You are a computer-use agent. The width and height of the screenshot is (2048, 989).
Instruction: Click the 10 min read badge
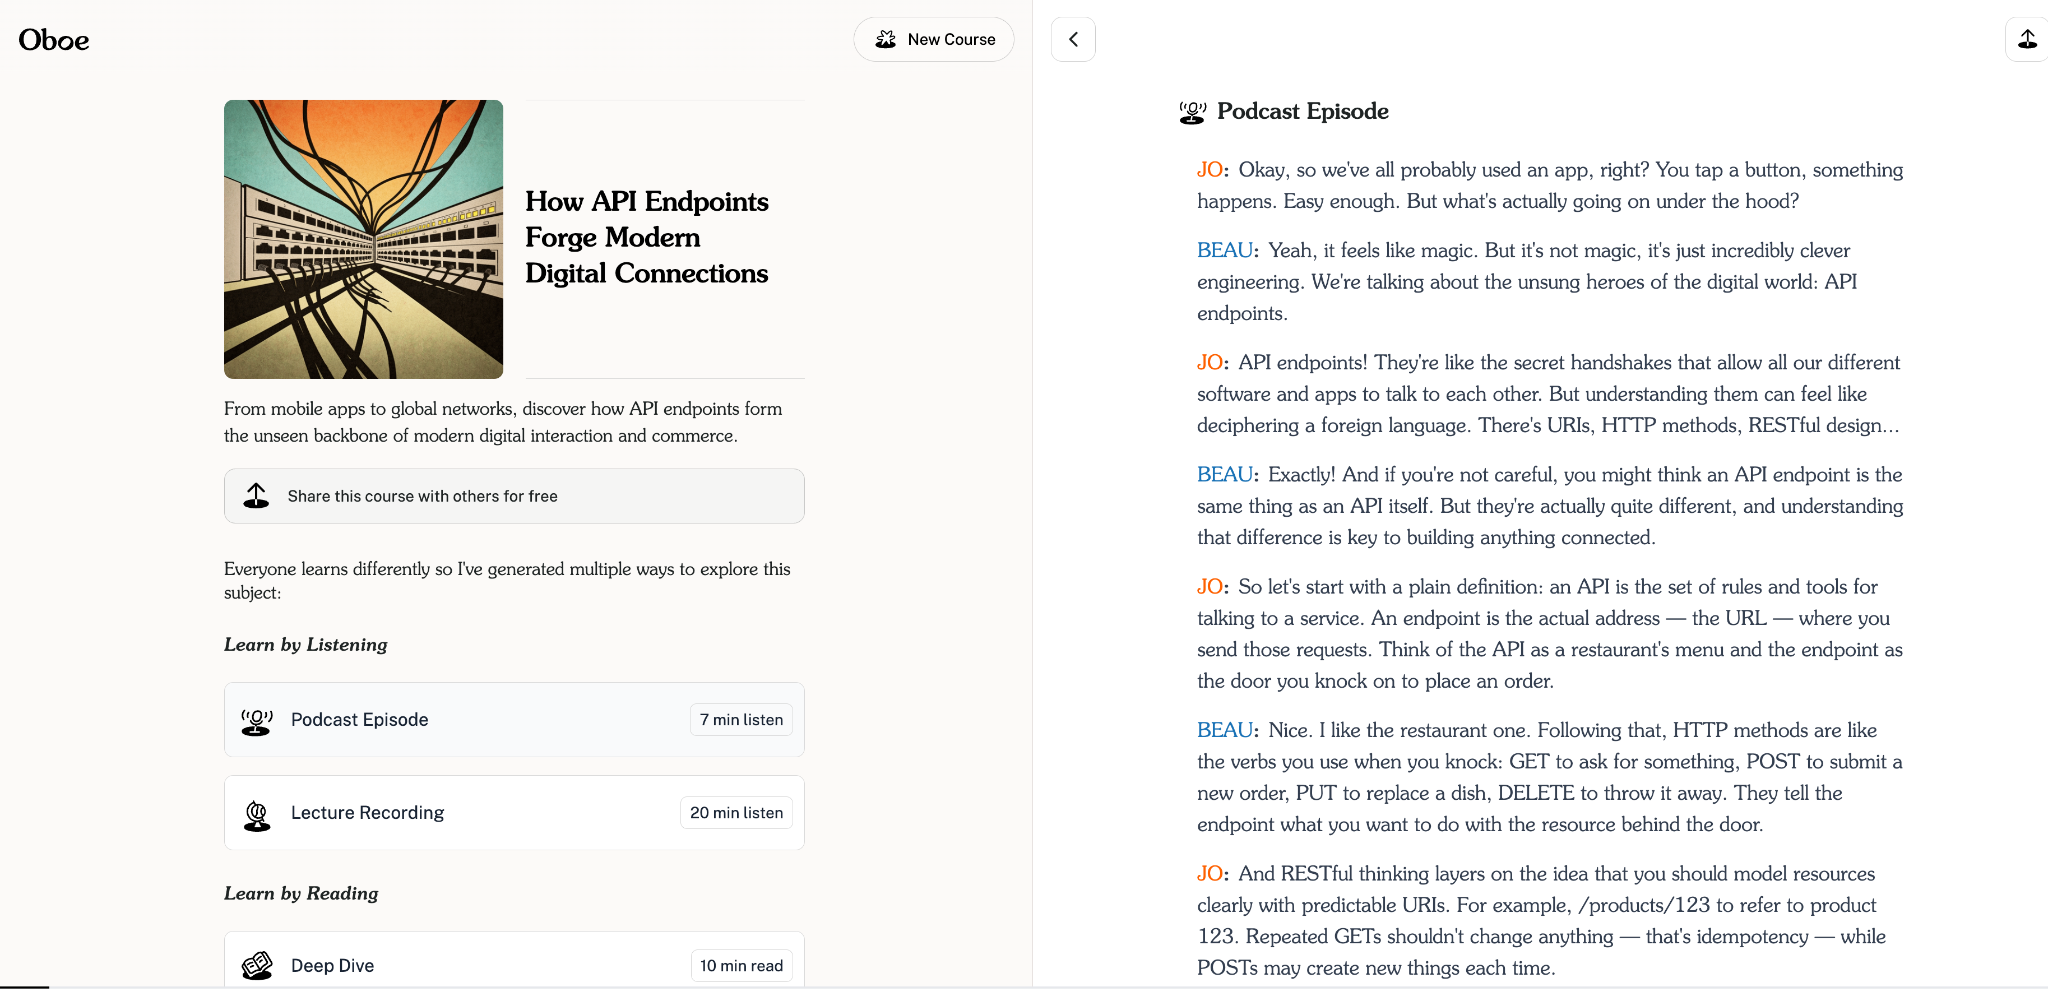741,966
